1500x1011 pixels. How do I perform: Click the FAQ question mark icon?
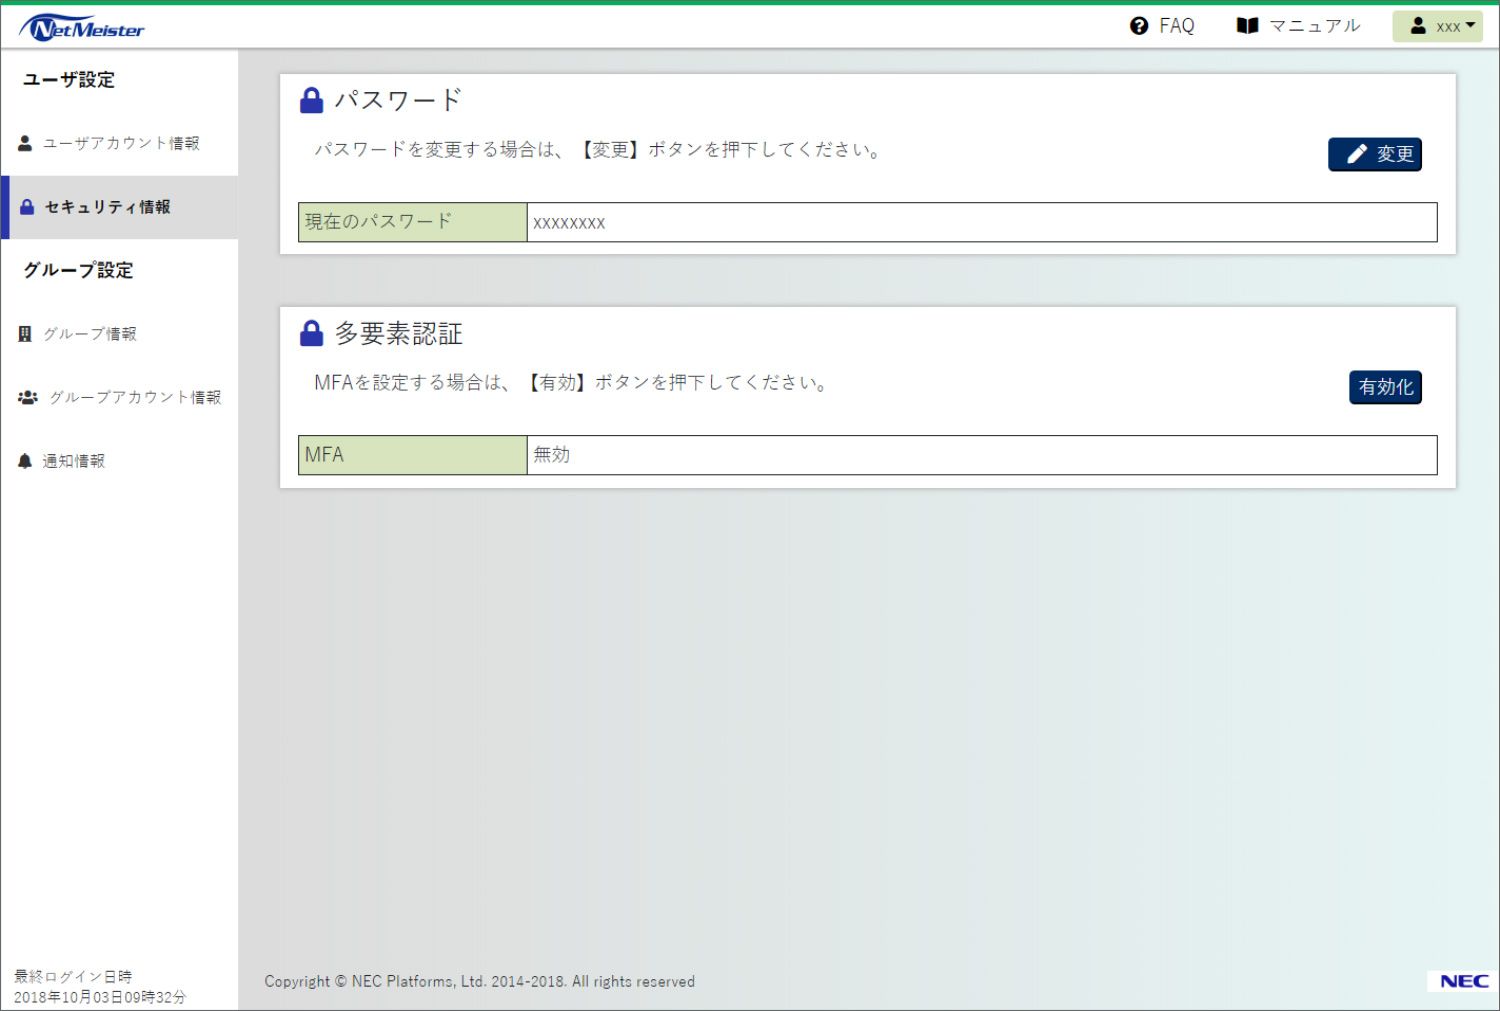pyautogui.click(x=1139, y=26)
